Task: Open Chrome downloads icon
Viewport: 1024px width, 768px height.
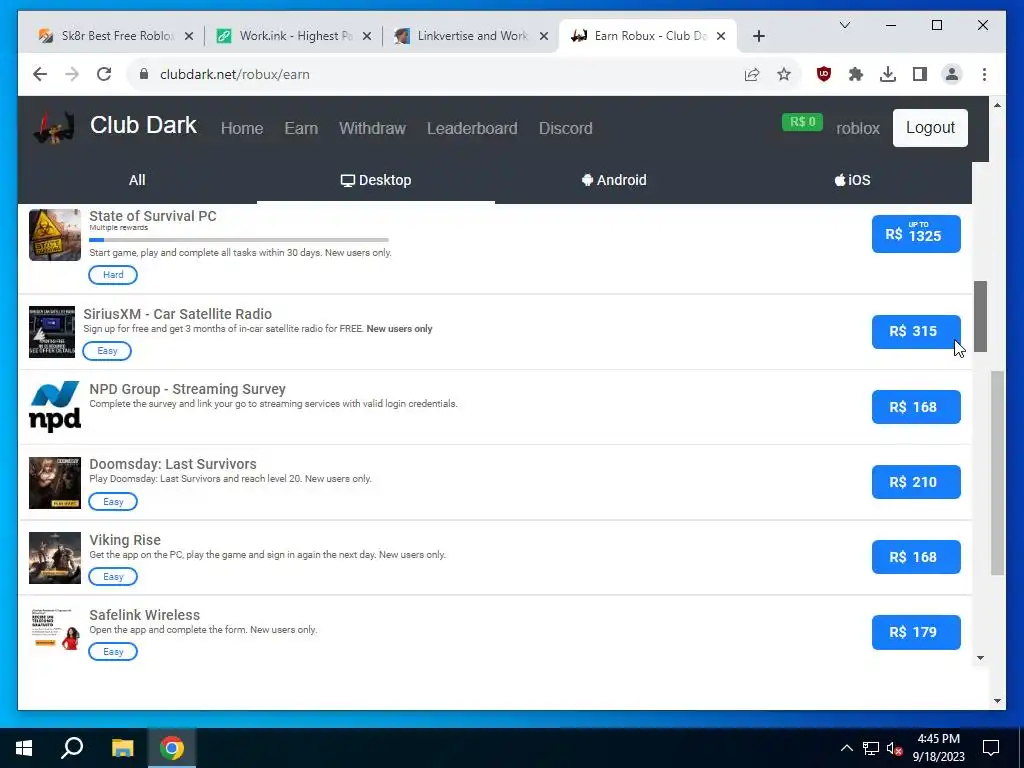Action: 888,74
